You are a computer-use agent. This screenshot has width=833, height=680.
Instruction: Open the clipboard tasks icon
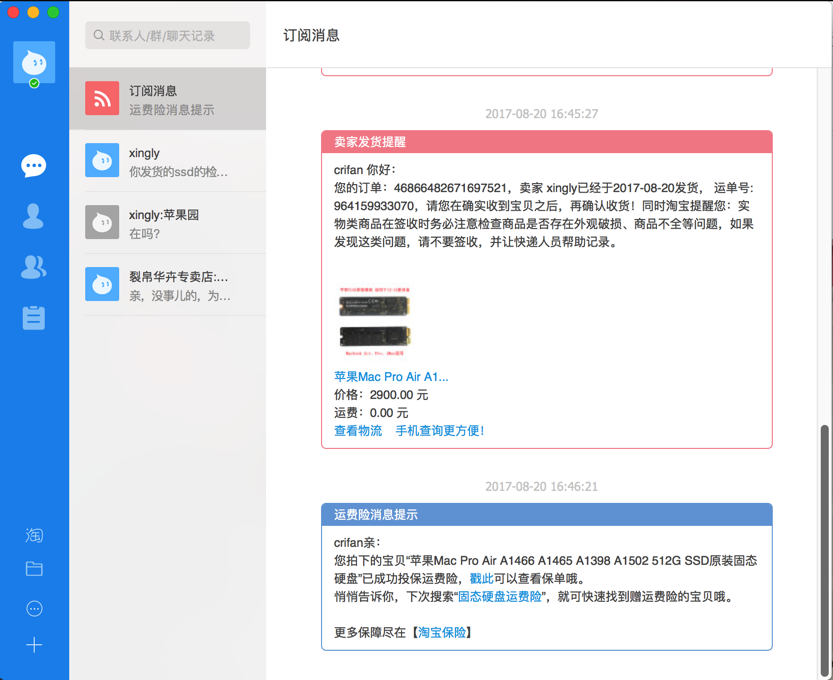click(x=33, y=318)
